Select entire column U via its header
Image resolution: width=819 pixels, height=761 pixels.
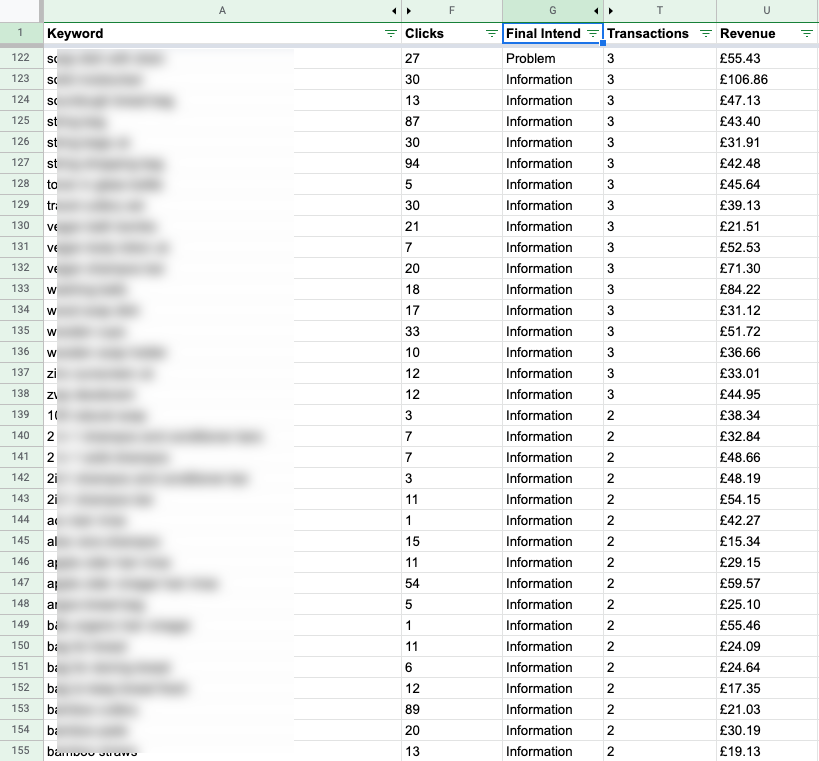point(767,11)
